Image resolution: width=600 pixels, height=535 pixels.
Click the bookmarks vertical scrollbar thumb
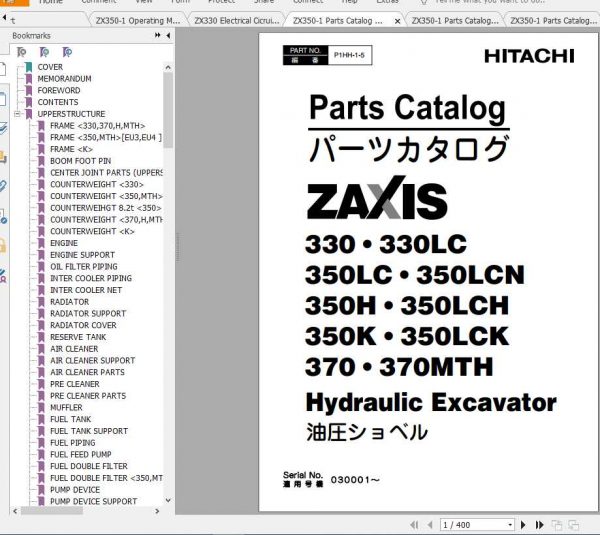click(x=168, y=110)
